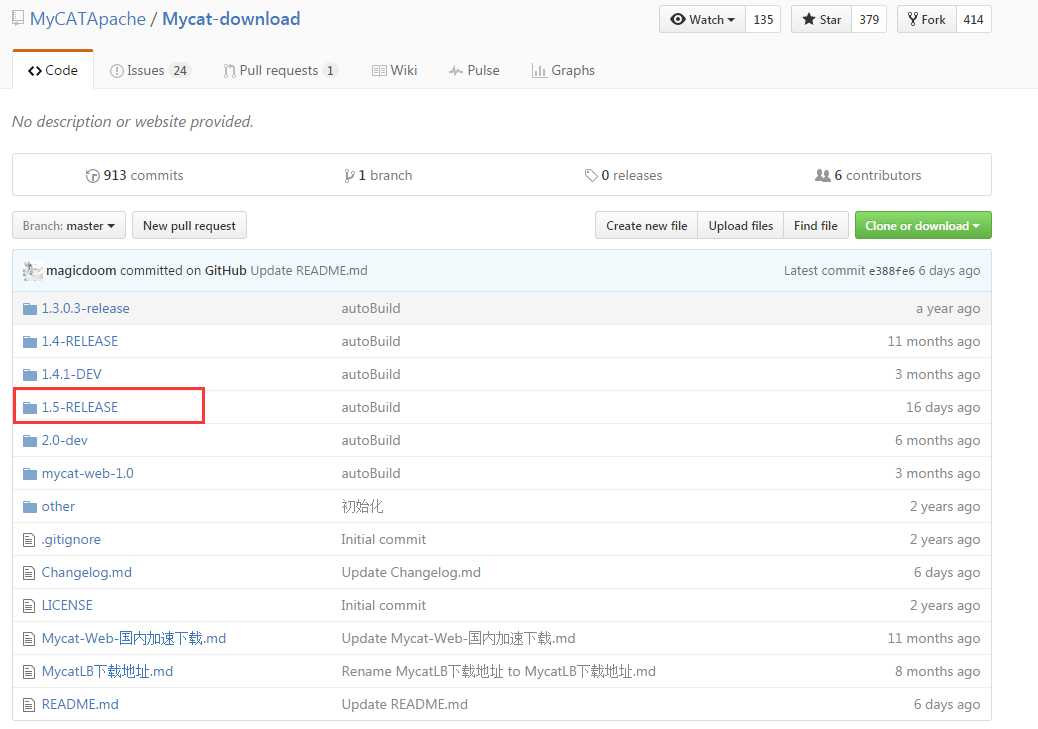Screen dimensions: 1038x729
Task: Click the branch icon next to 1 branch
Action: click(x=349, y=175)
